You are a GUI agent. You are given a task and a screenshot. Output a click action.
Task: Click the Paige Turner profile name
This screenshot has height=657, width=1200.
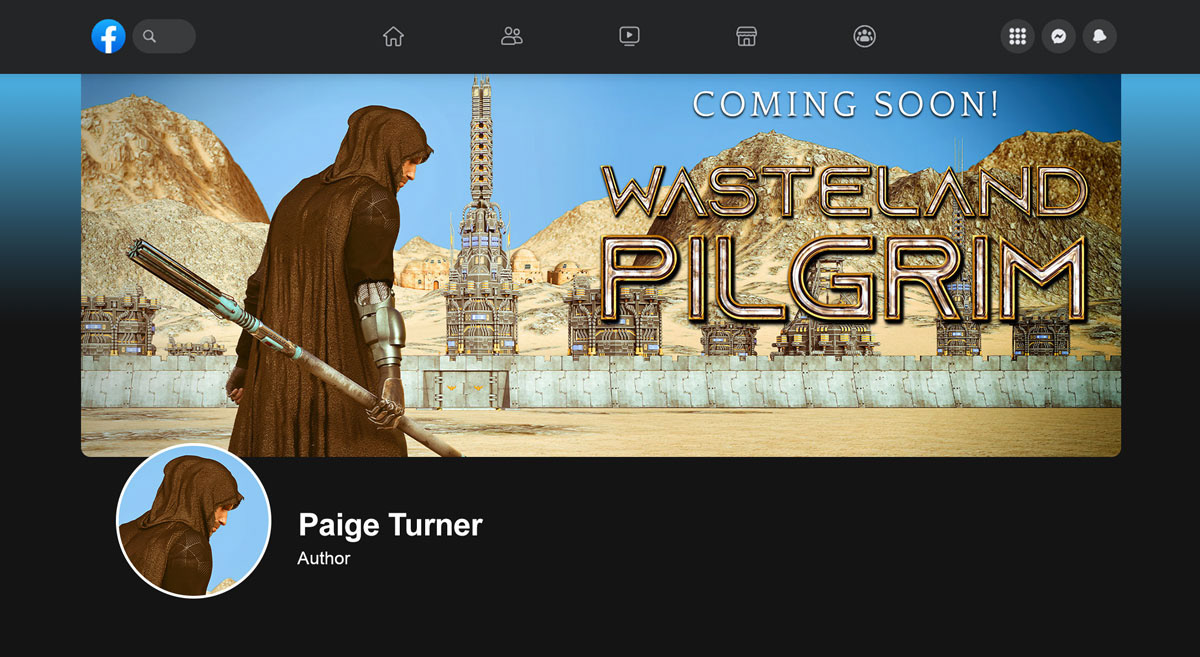coord(390,525)
